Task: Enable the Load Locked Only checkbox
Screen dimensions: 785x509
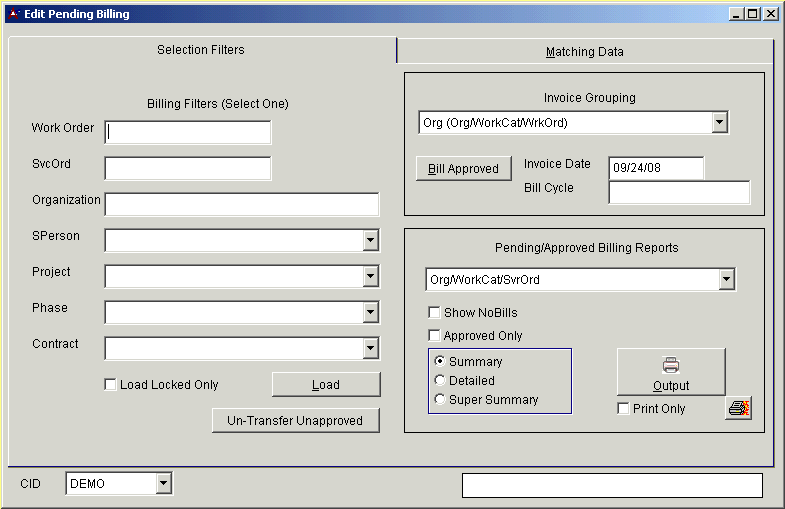Action: 110,385
